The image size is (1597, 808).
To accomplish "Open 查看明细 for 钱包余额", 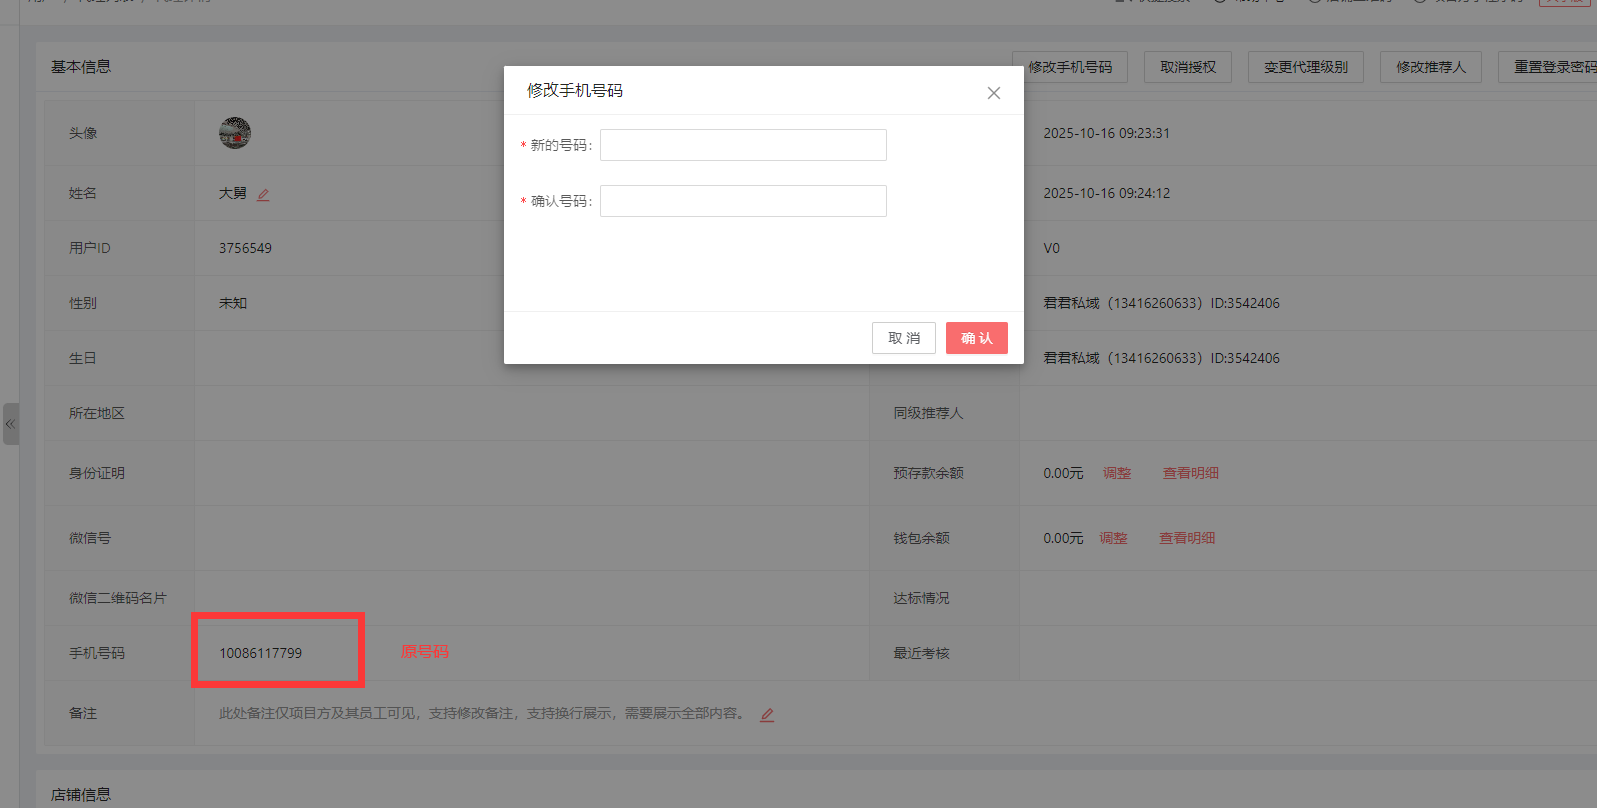I will 1187,538.
